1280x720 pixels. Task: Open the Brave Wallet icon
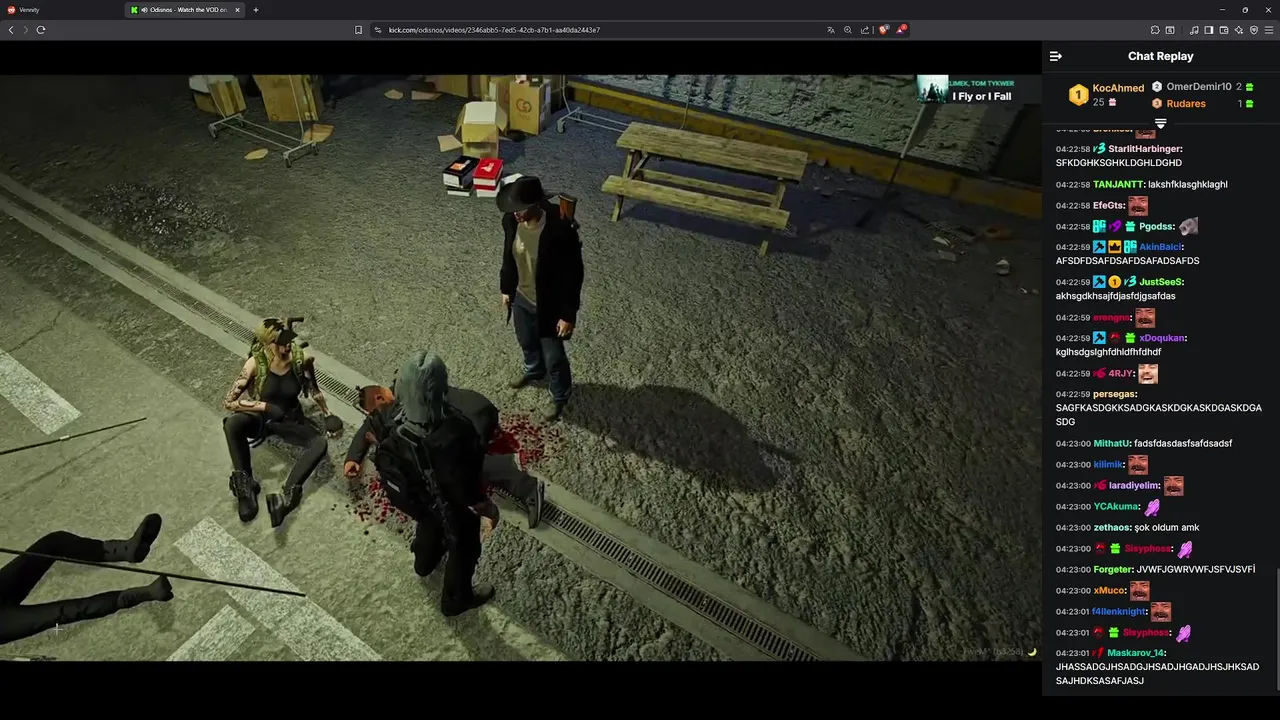(x=1224, y=30)
